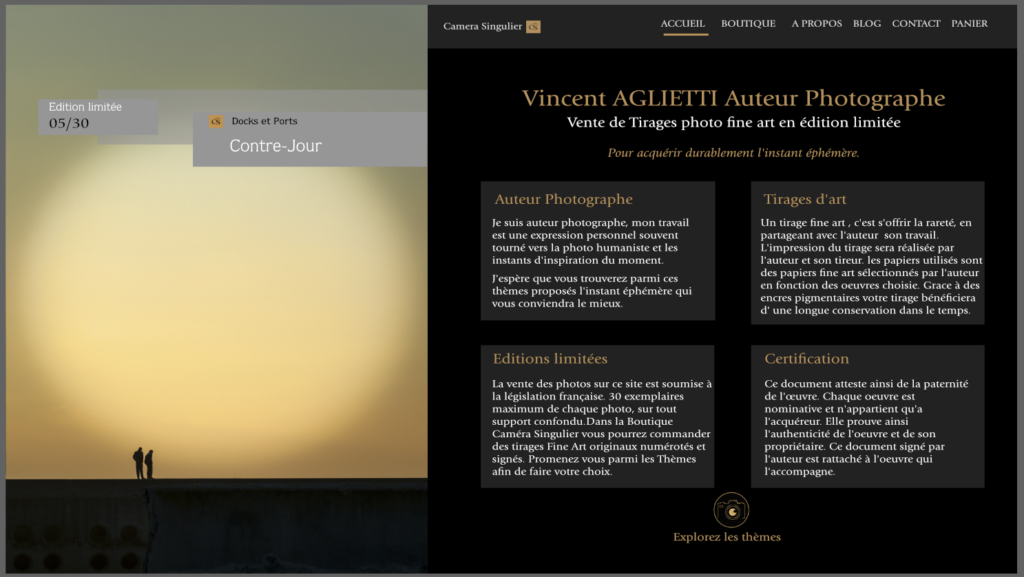Click the CS badge next to Docks et Ports
The width and height of the screenshot is (1024, 577).
216,121
